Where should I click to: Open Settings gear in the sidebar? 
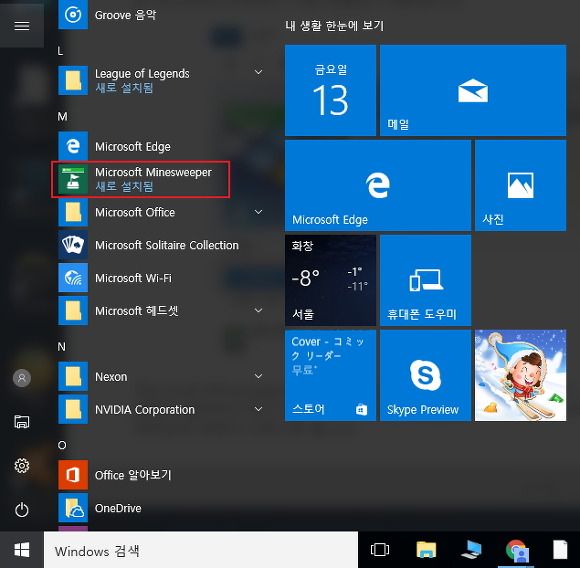22,466
